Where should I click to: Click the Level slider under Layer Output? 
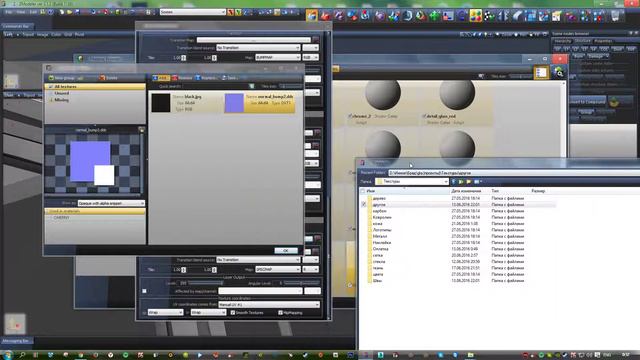click(x=205, y=283)
